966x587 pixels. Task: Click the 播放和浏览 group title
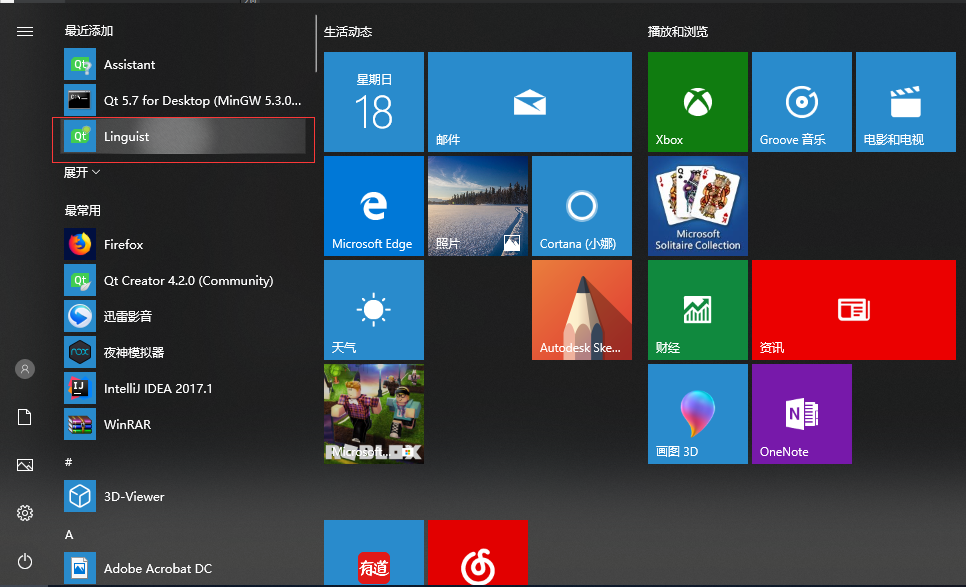pyautogui.click(x=677, y=32)
